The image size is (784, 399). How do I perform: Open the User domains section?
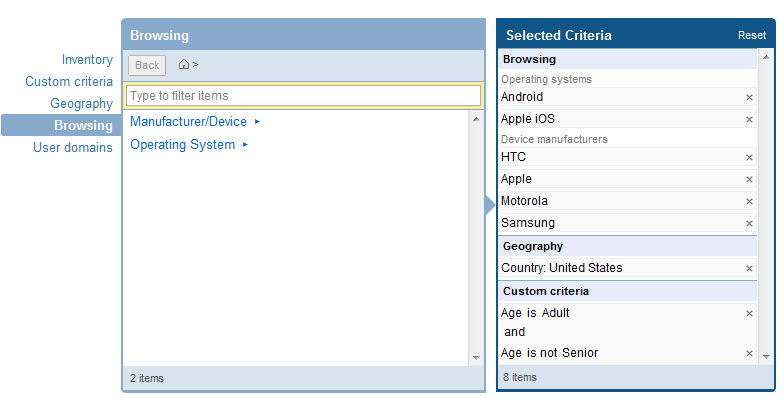coord(72,148)
